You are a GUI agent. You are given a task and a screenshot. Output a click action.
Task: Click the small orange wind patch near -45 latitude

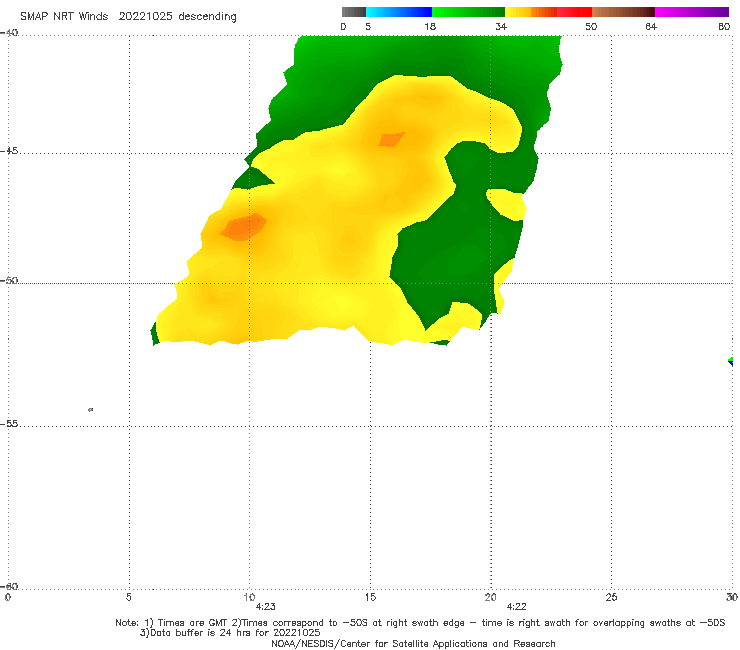(x=392, y=140)
